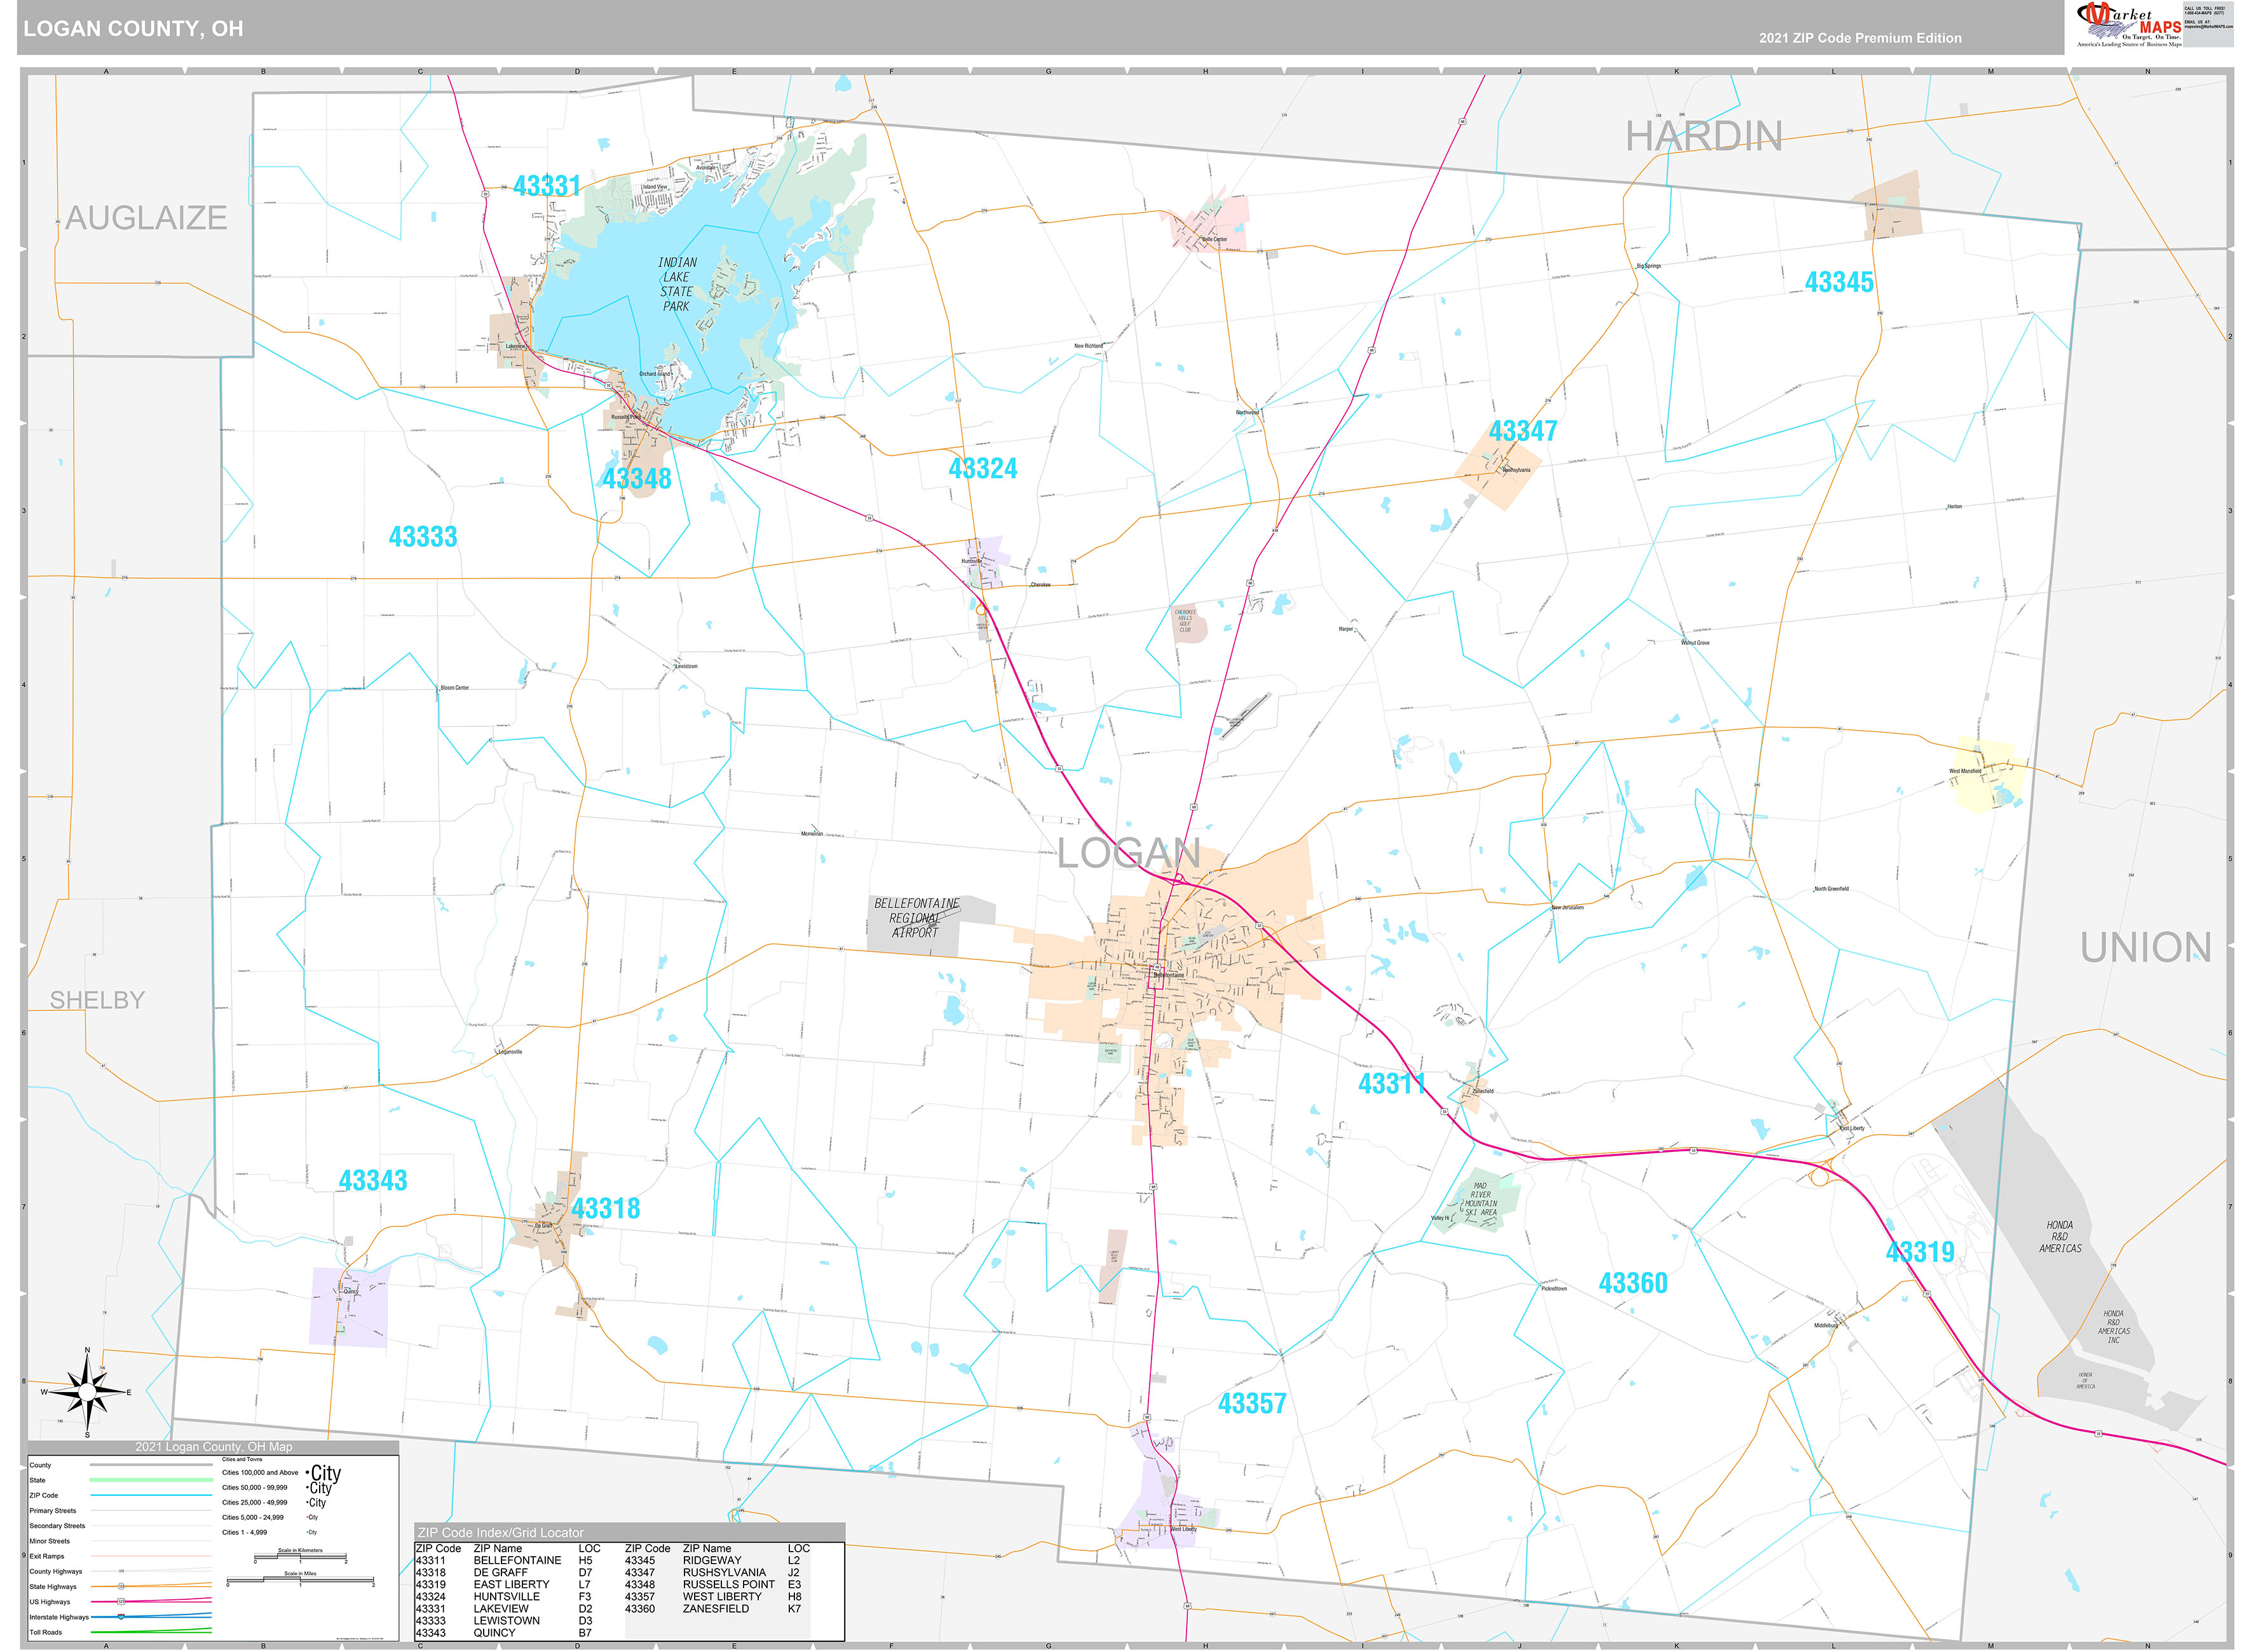Screen dimensions: 2253x1652
Task: Click the Bellefontaine Regional Airport label
Action: [x=916, y=918]
